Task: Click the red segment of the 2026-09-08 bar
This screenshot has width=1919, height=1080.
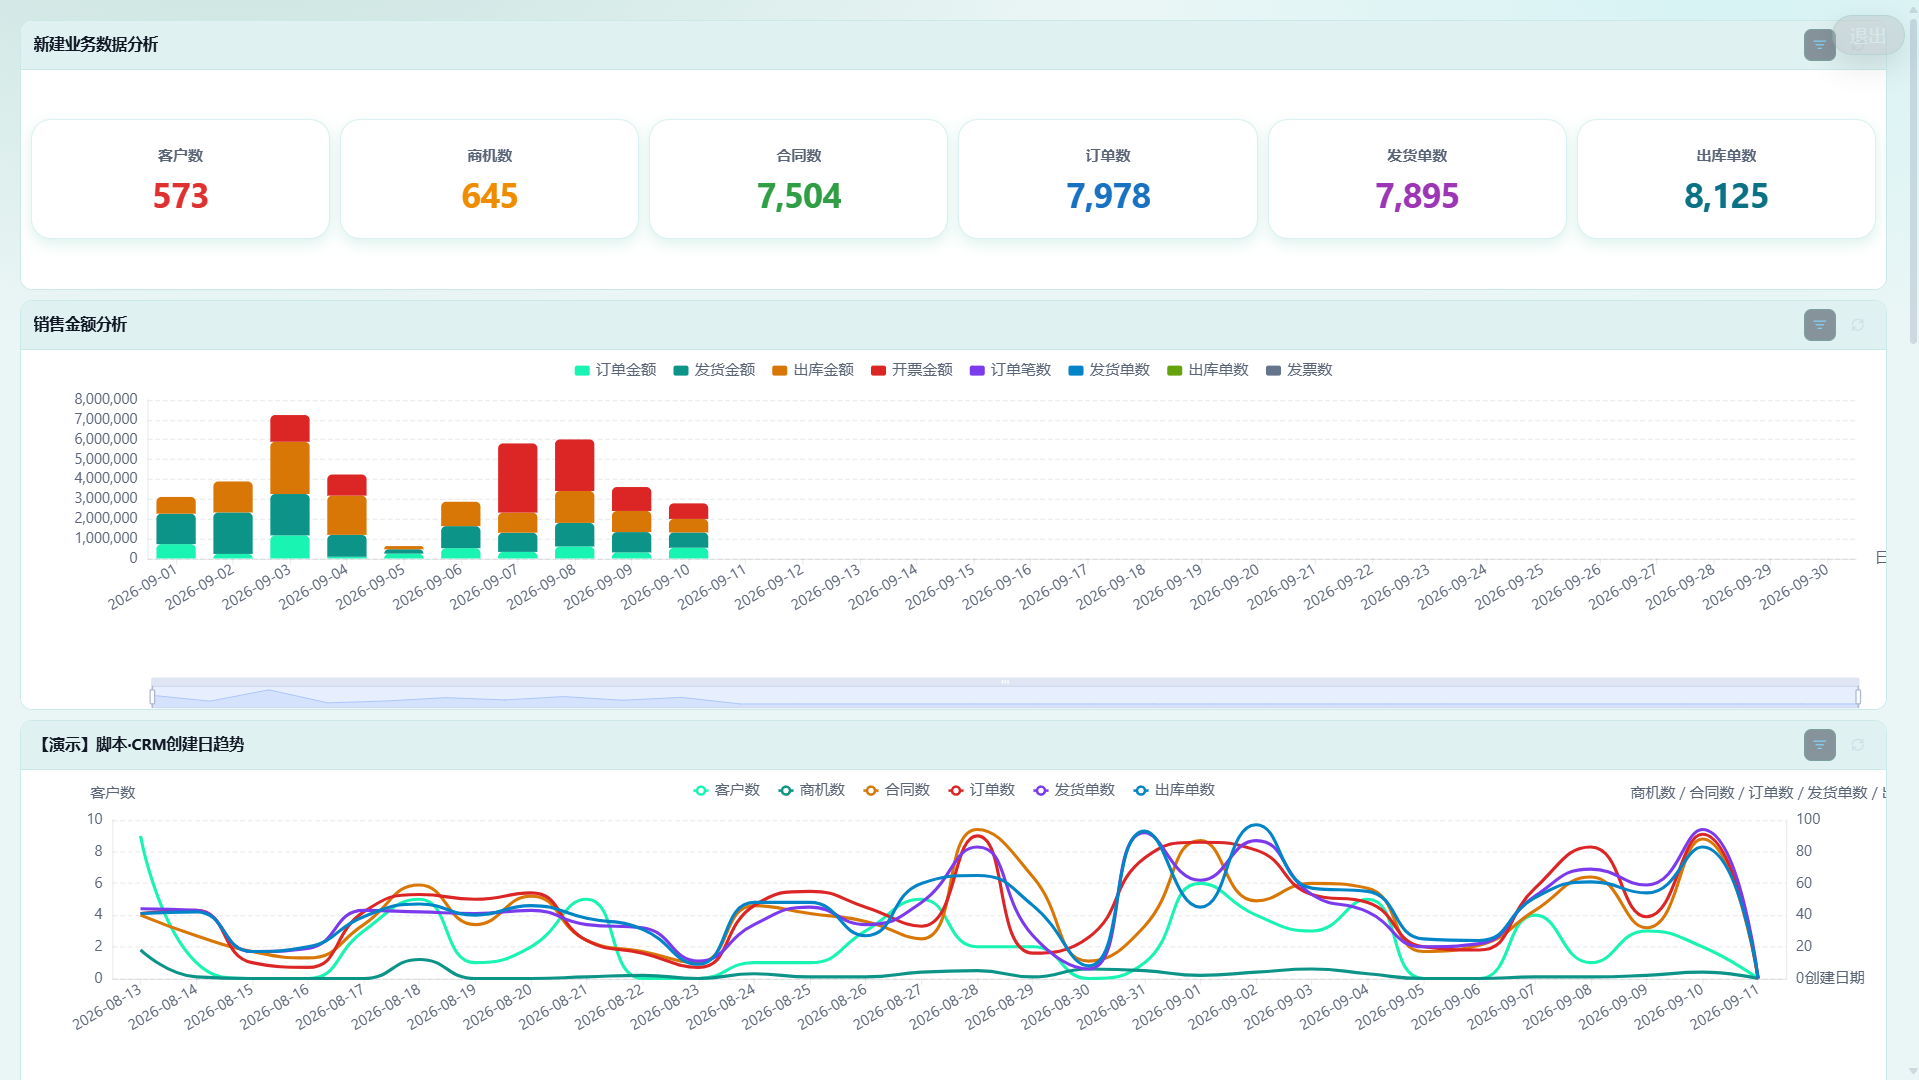Action: click(x=575, y=465)
